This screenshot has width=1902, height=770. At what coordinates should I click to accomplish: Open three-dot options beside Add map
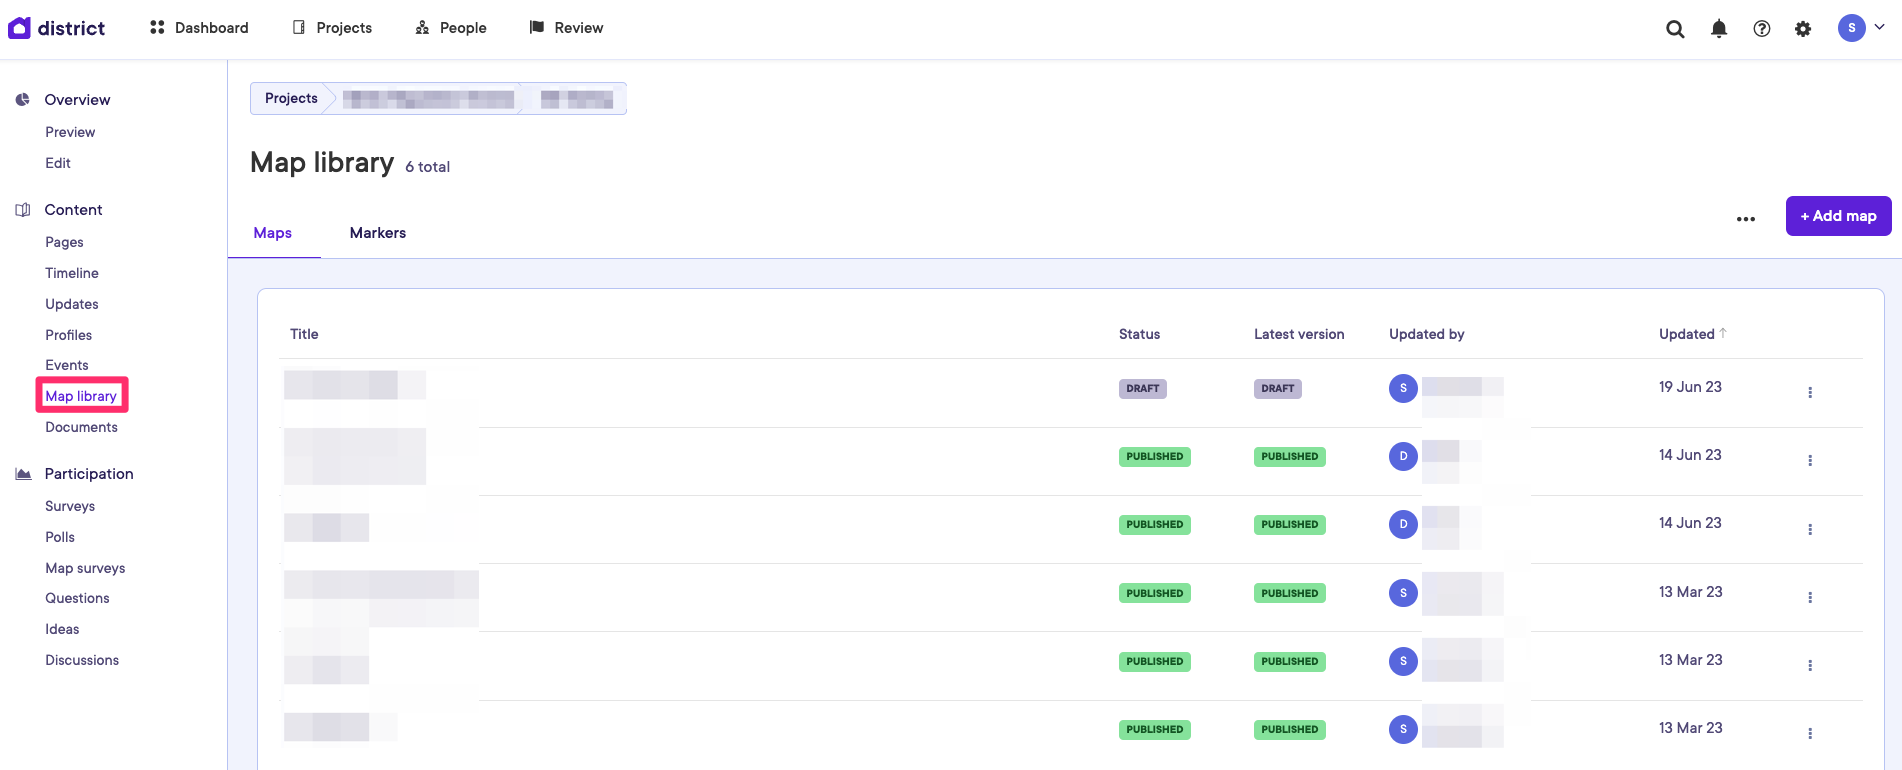[1746, 219]
